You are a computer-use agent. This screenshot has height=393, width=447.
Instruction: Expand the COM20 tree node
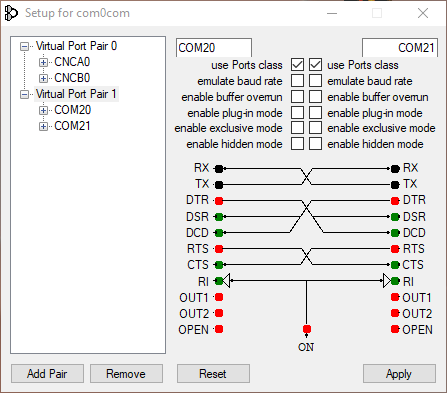tap(43, 110)
